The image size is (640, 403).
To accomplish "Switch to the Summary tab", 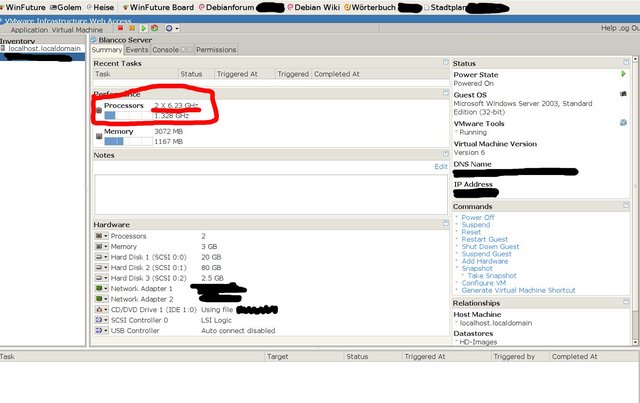I will (107, 50).
